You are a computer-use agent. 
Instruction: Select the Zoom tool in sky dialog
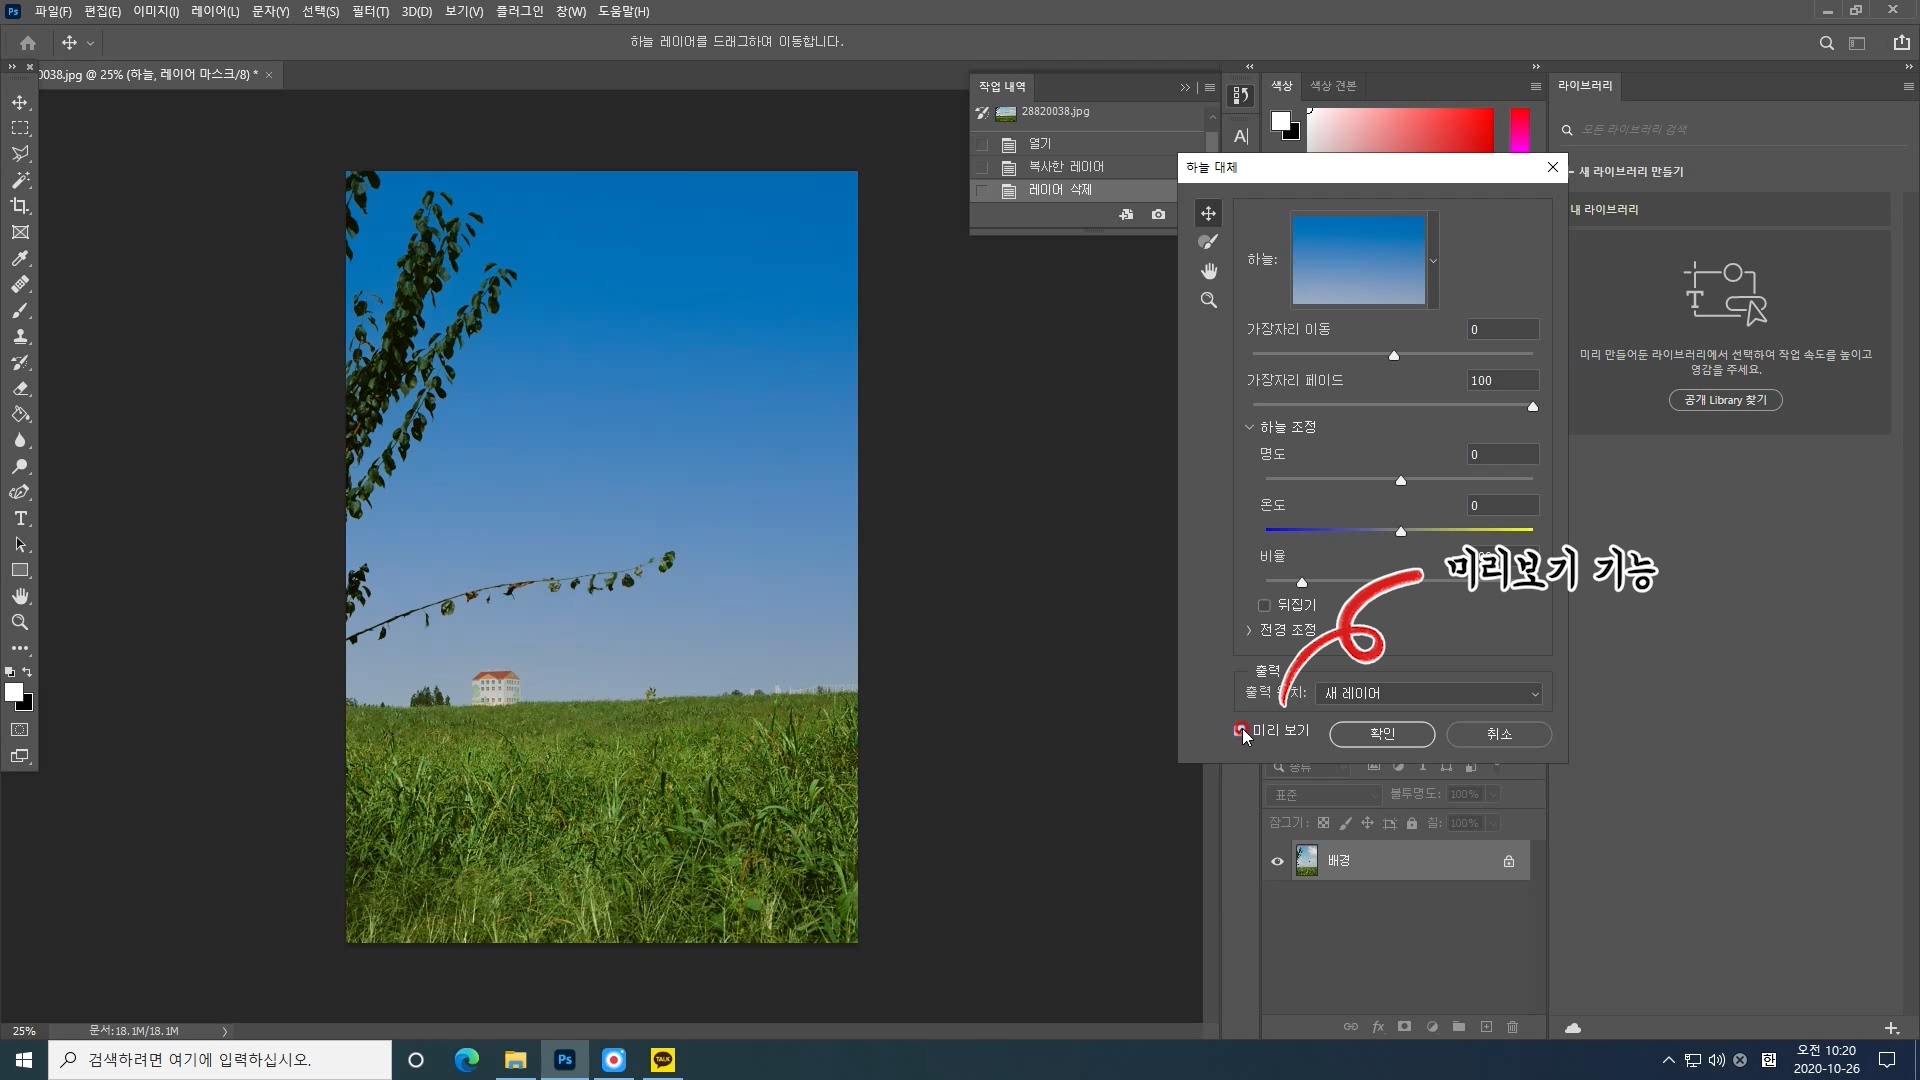(x=1208, y=300)
